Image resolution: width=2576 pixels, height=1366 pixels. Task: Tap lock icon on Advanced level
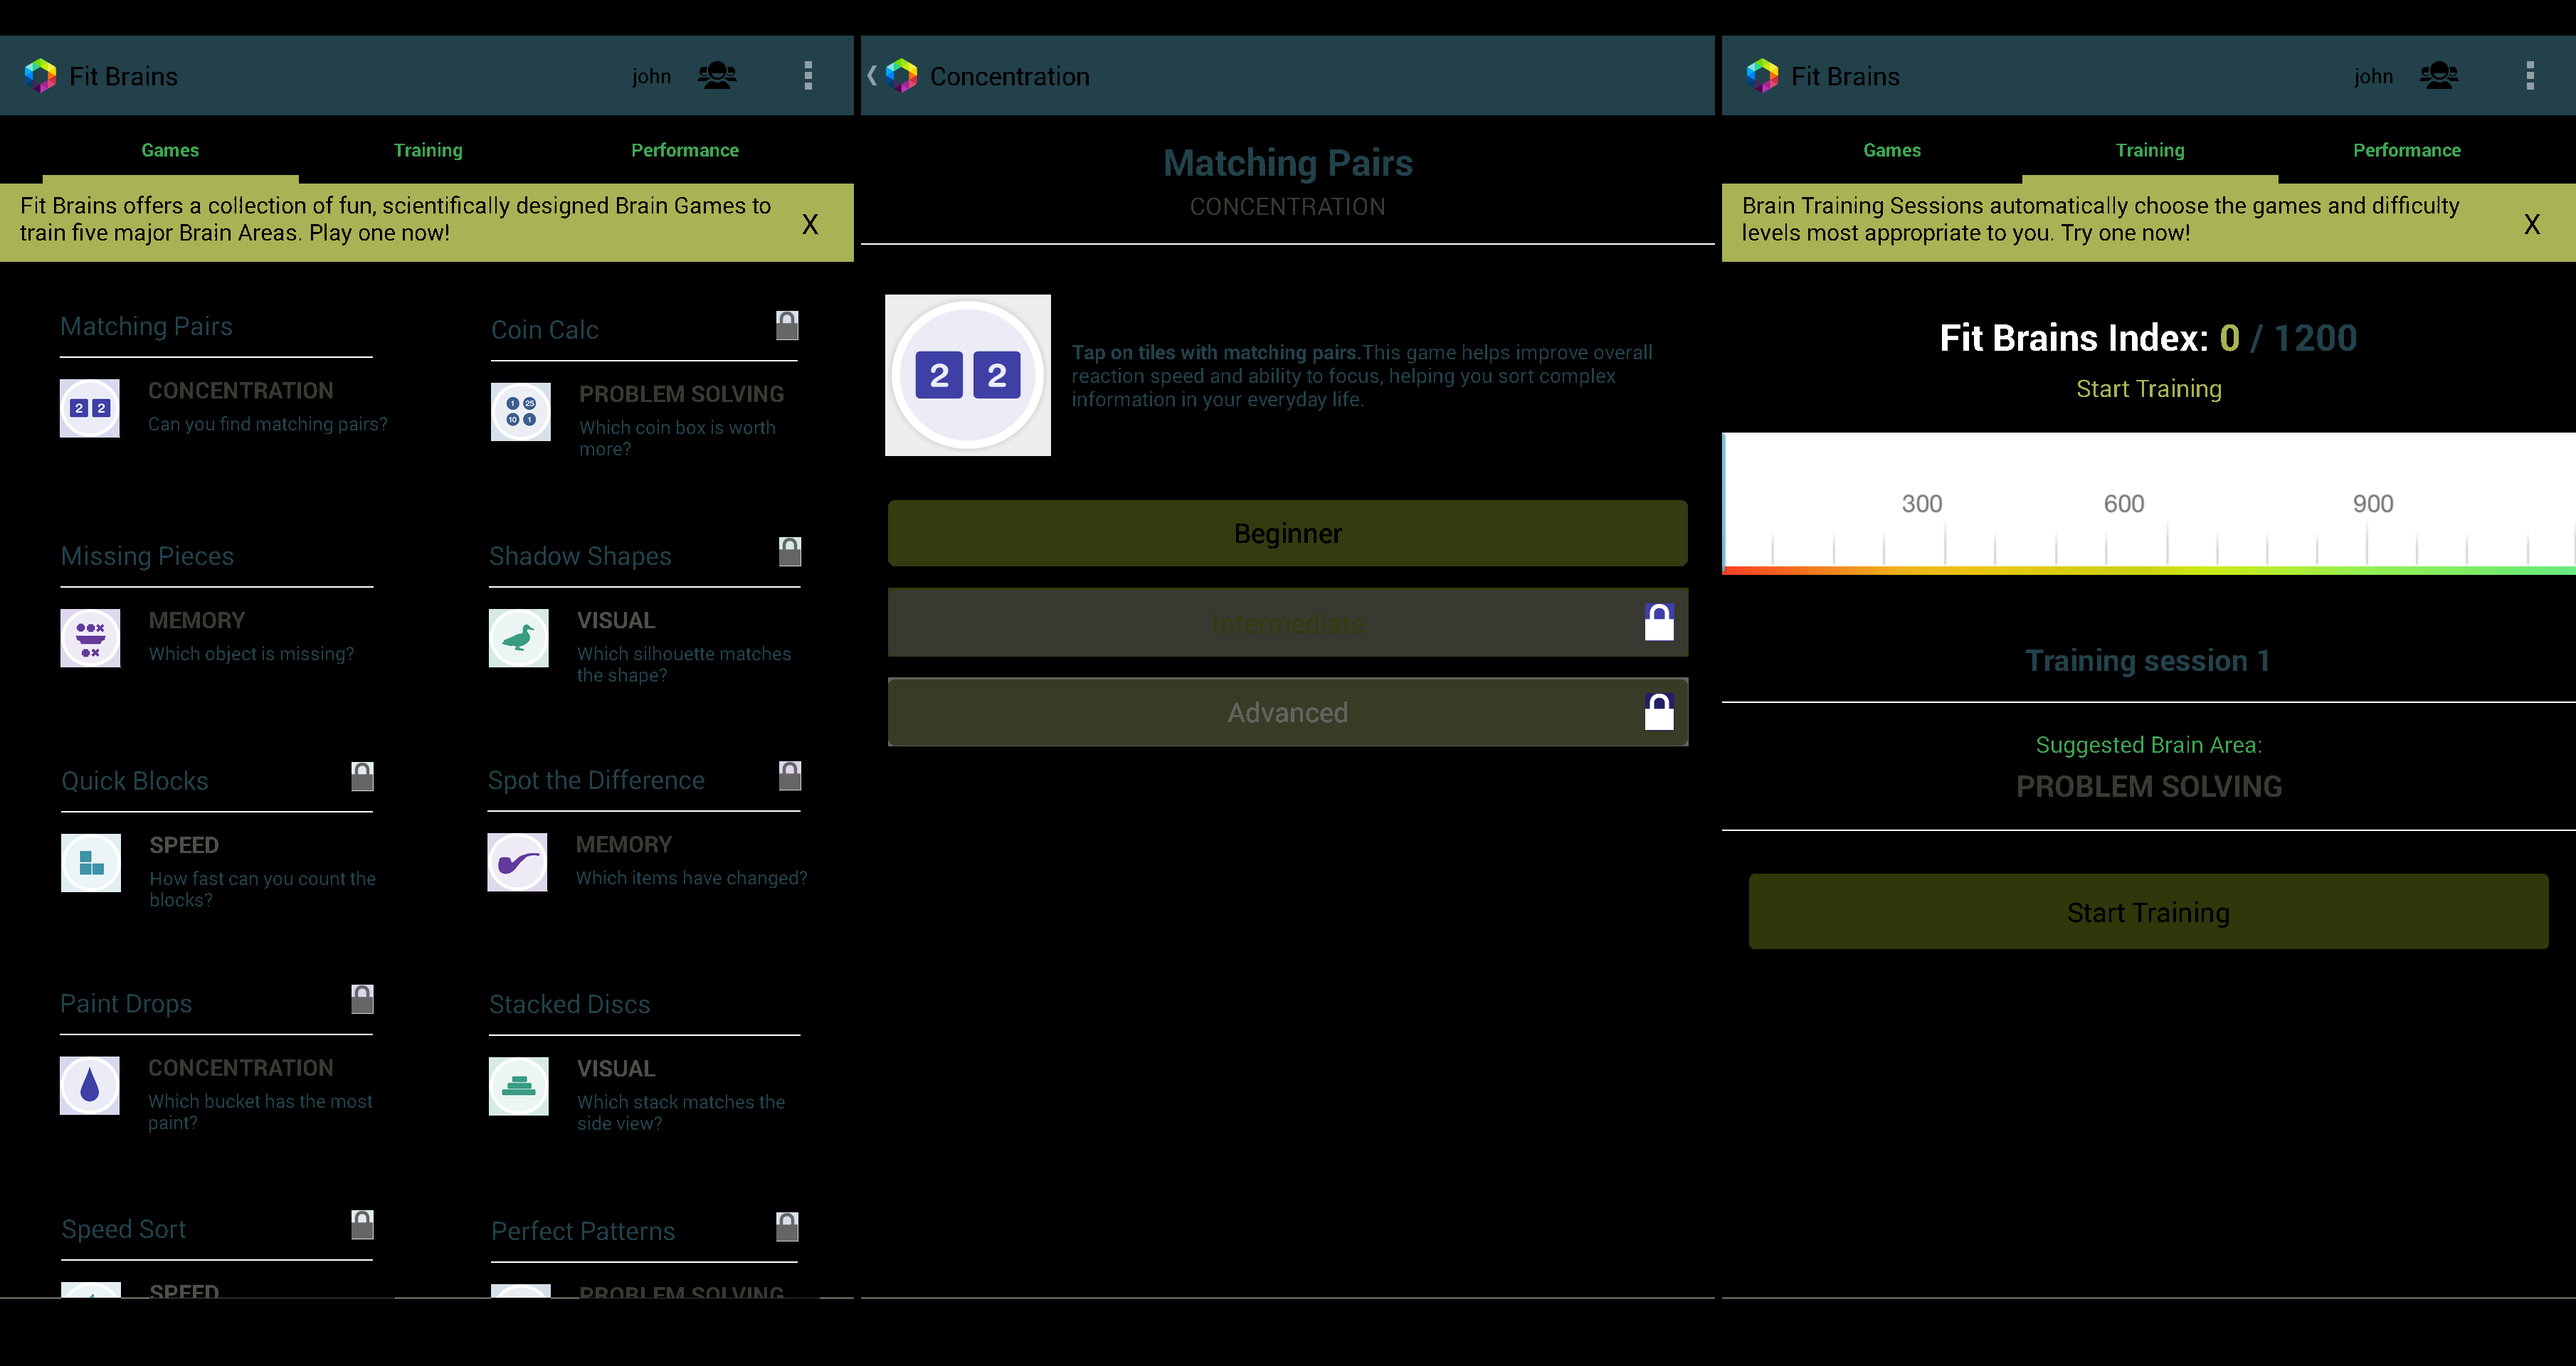[x=1659, y=712]
